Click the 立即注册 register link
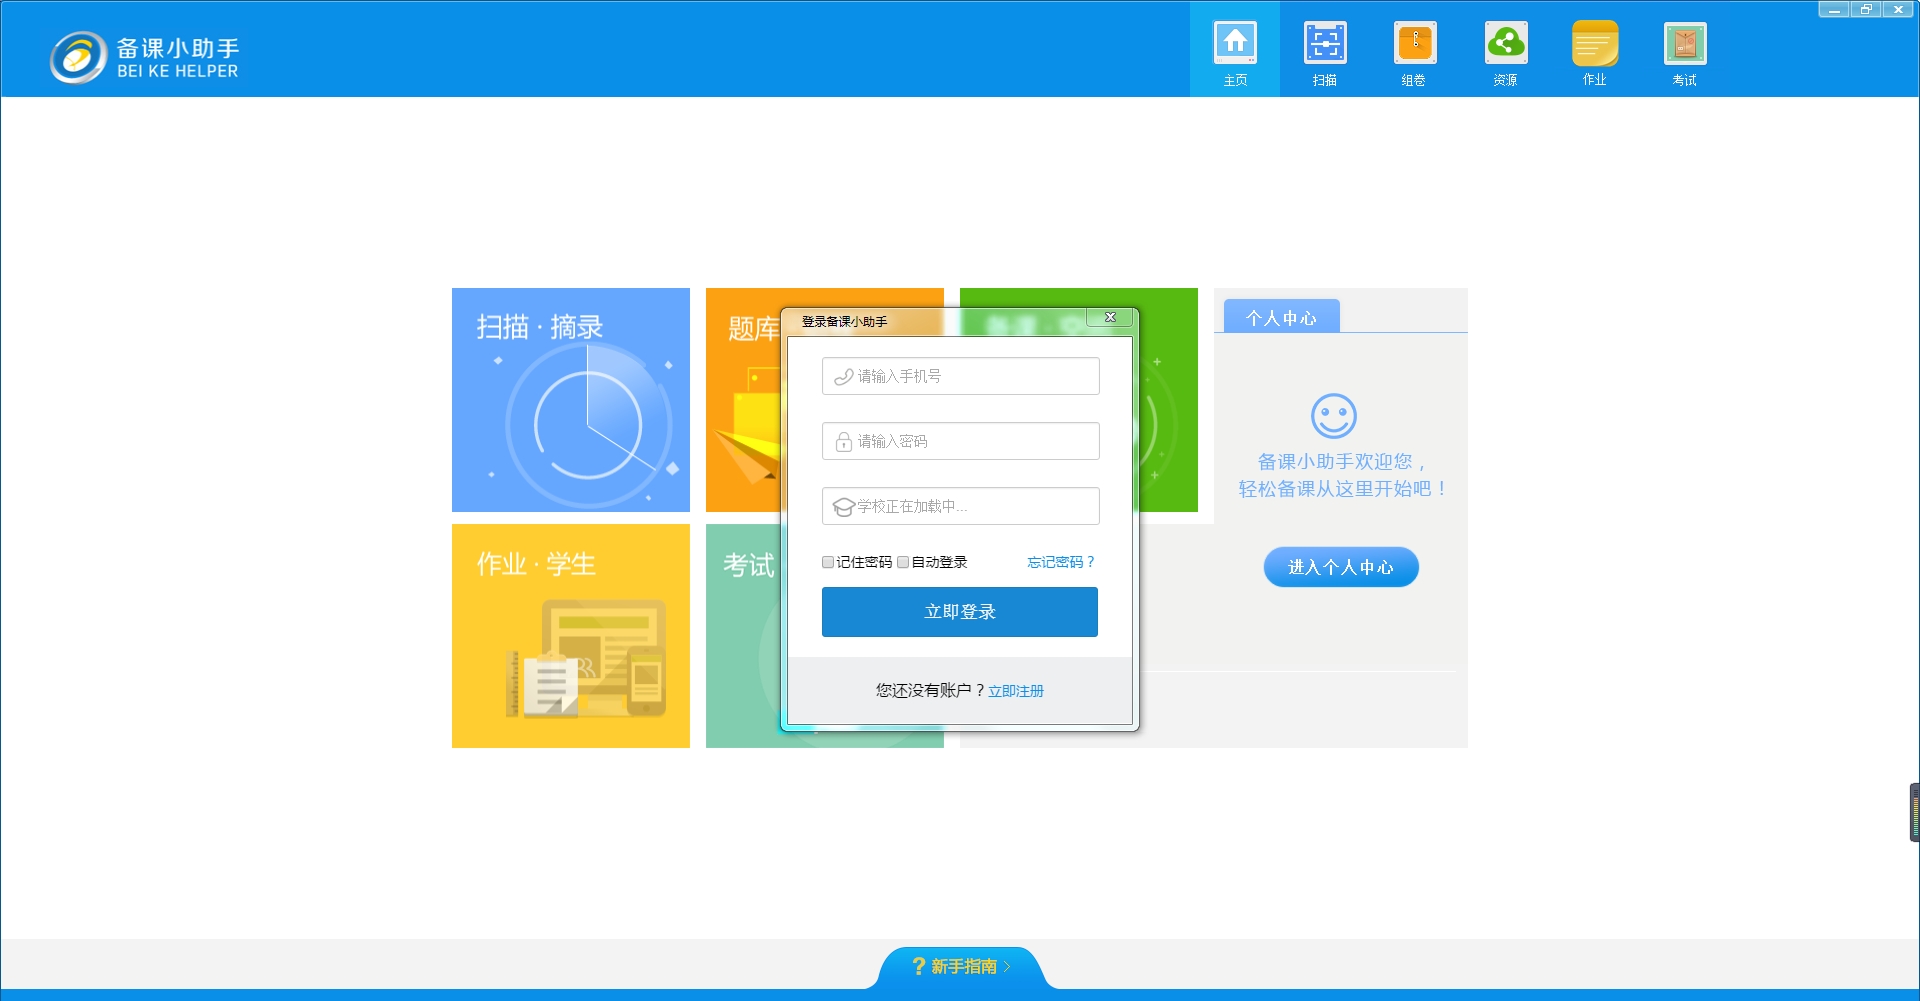 (1016, 691)
